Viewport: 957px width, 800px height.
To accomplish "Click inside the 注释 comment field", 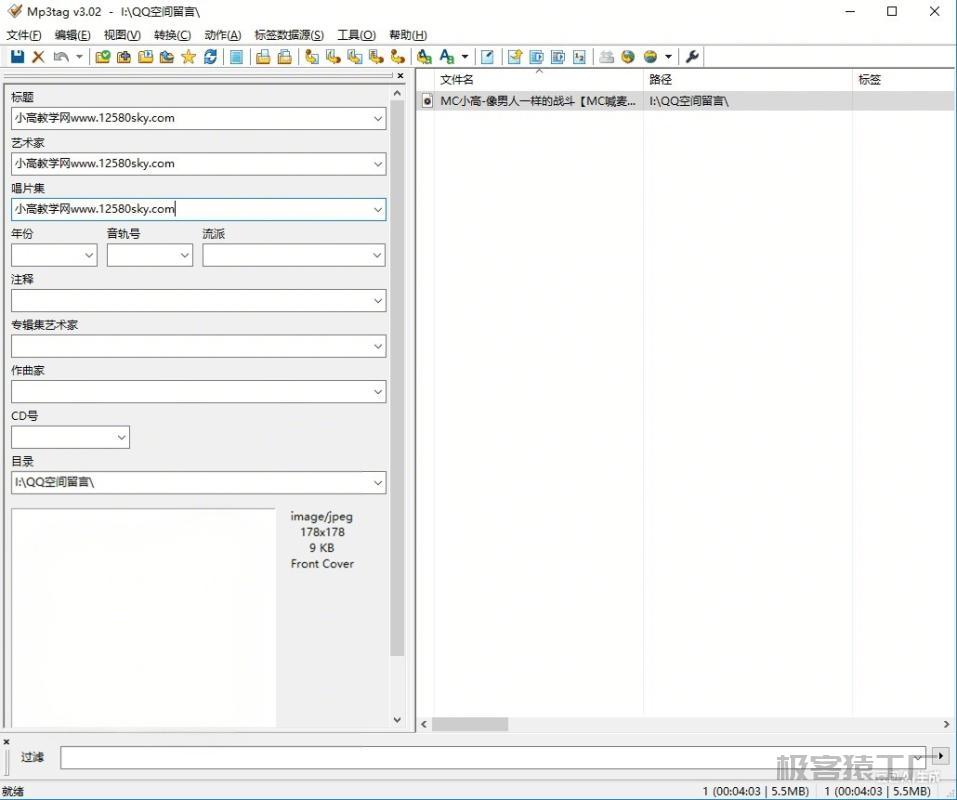I will tap(190, 301).
